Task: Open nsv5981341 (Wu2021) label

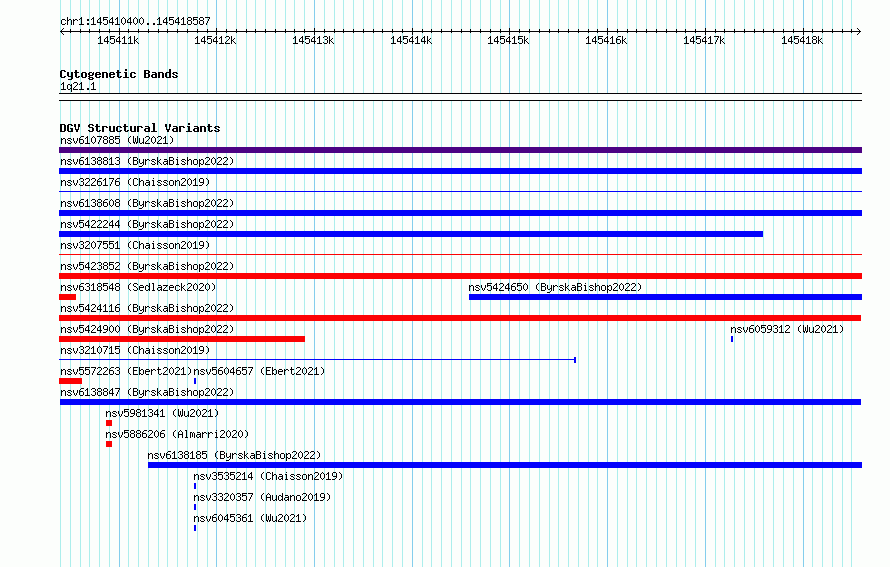Action: click(162, 413)
